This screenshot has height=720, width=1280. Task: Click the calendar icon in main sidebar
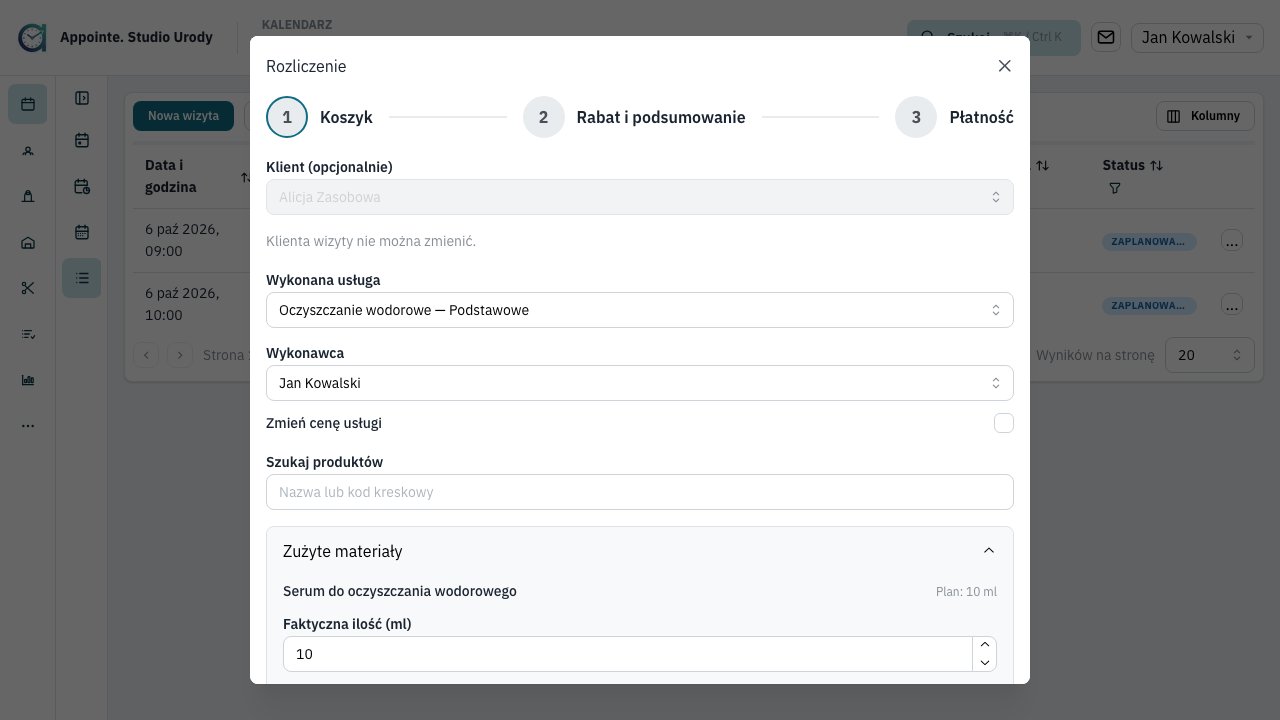(x=28, y=104)
